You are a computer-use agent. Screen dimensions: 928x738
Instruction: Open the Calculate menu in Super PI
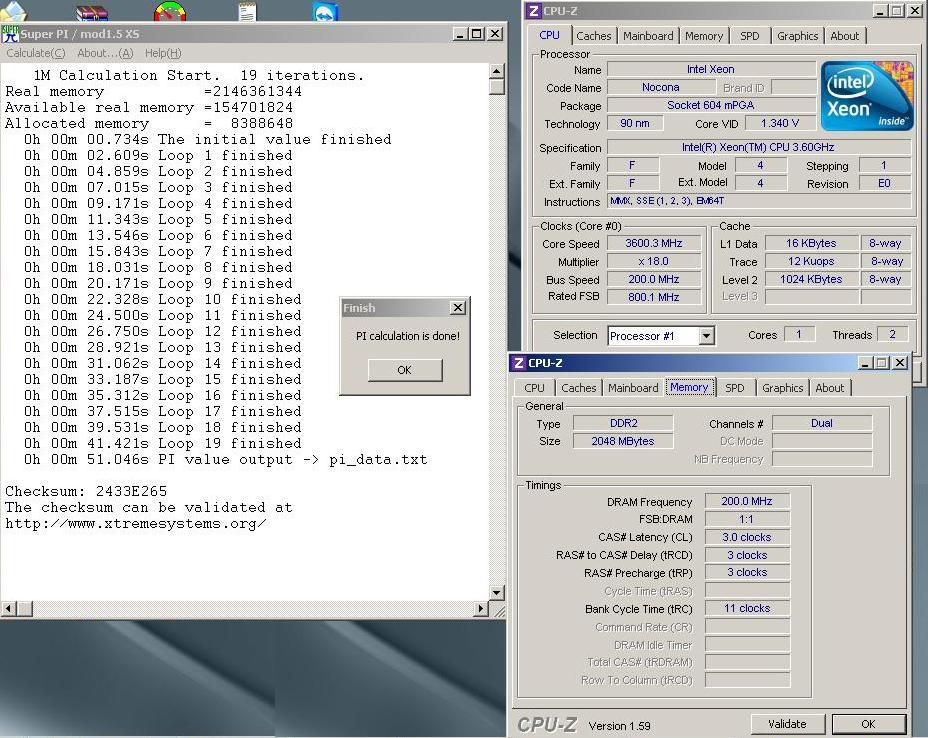pyautogui.click(x=36, y=53)
